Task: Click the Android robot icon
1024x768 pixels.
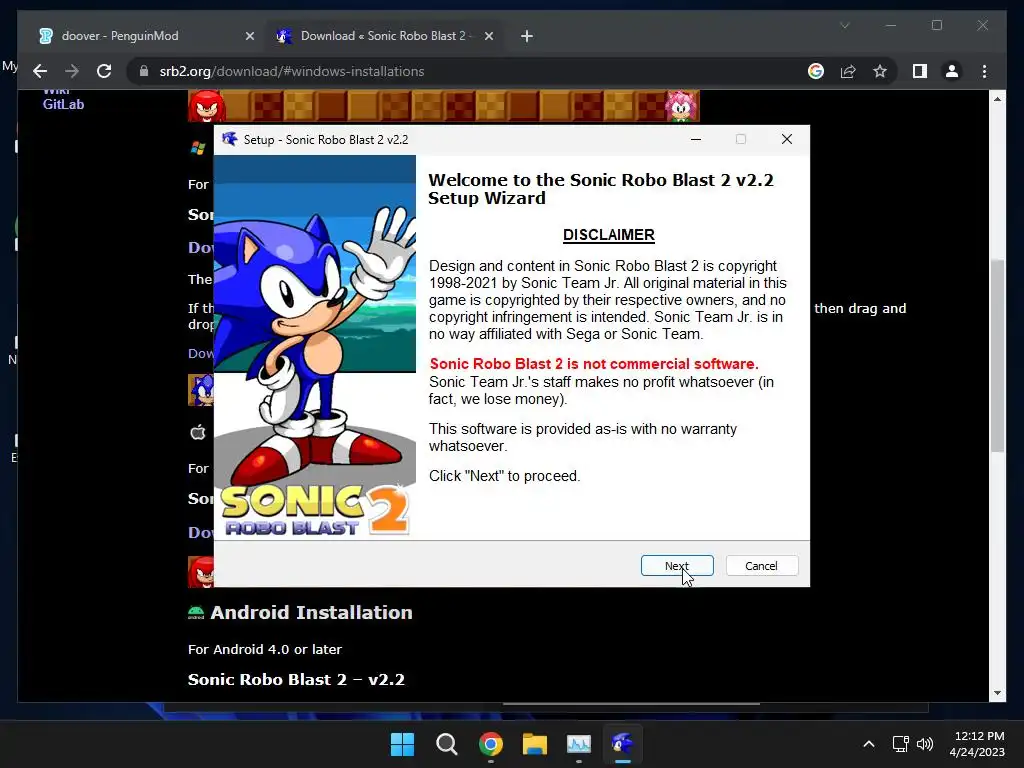Action: 196,613
